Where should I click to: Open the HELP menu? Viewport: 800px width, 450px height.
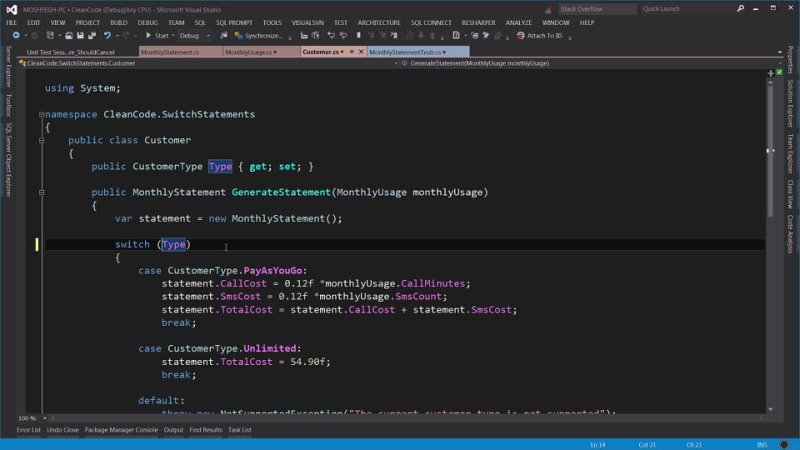(x=587, y=22)
